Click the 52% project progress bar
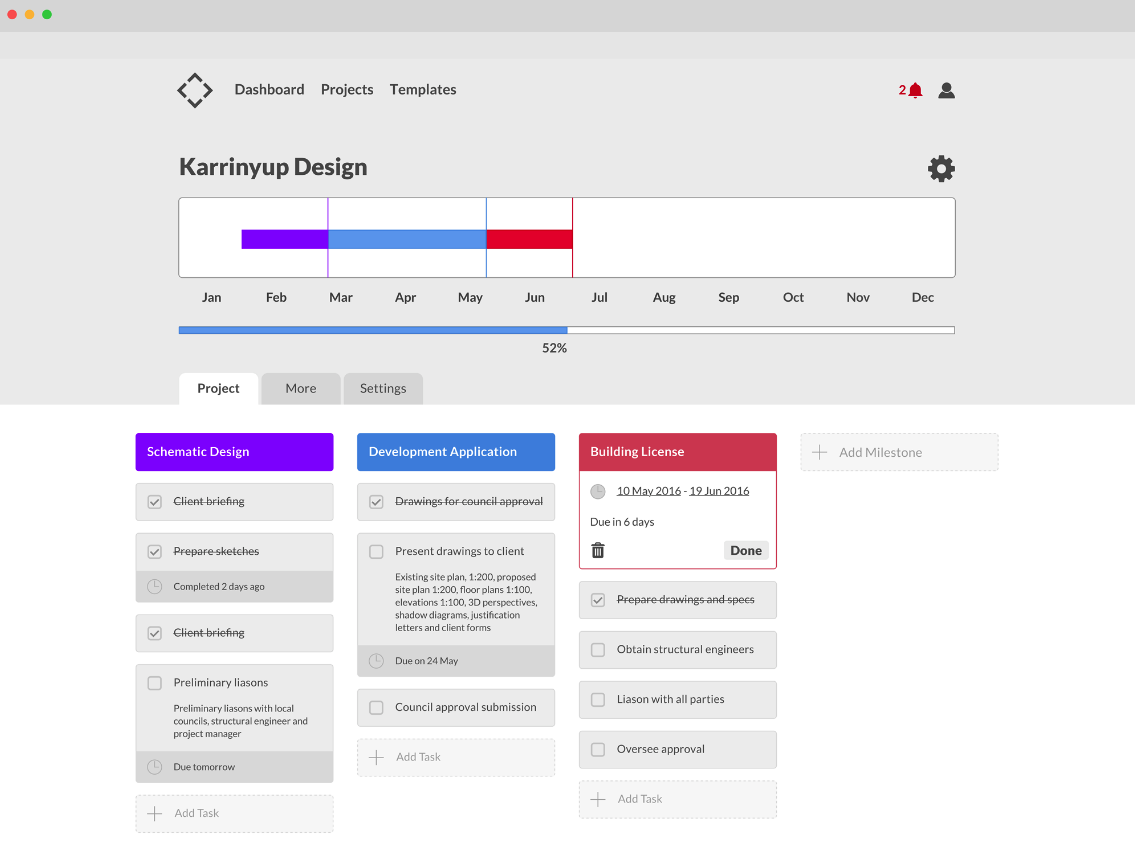1135x849 pixels. (x=567, y=330)
